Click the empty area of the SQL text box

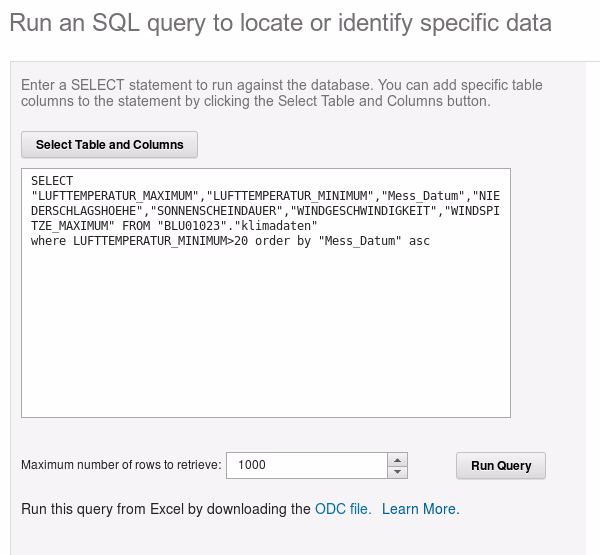265,340
